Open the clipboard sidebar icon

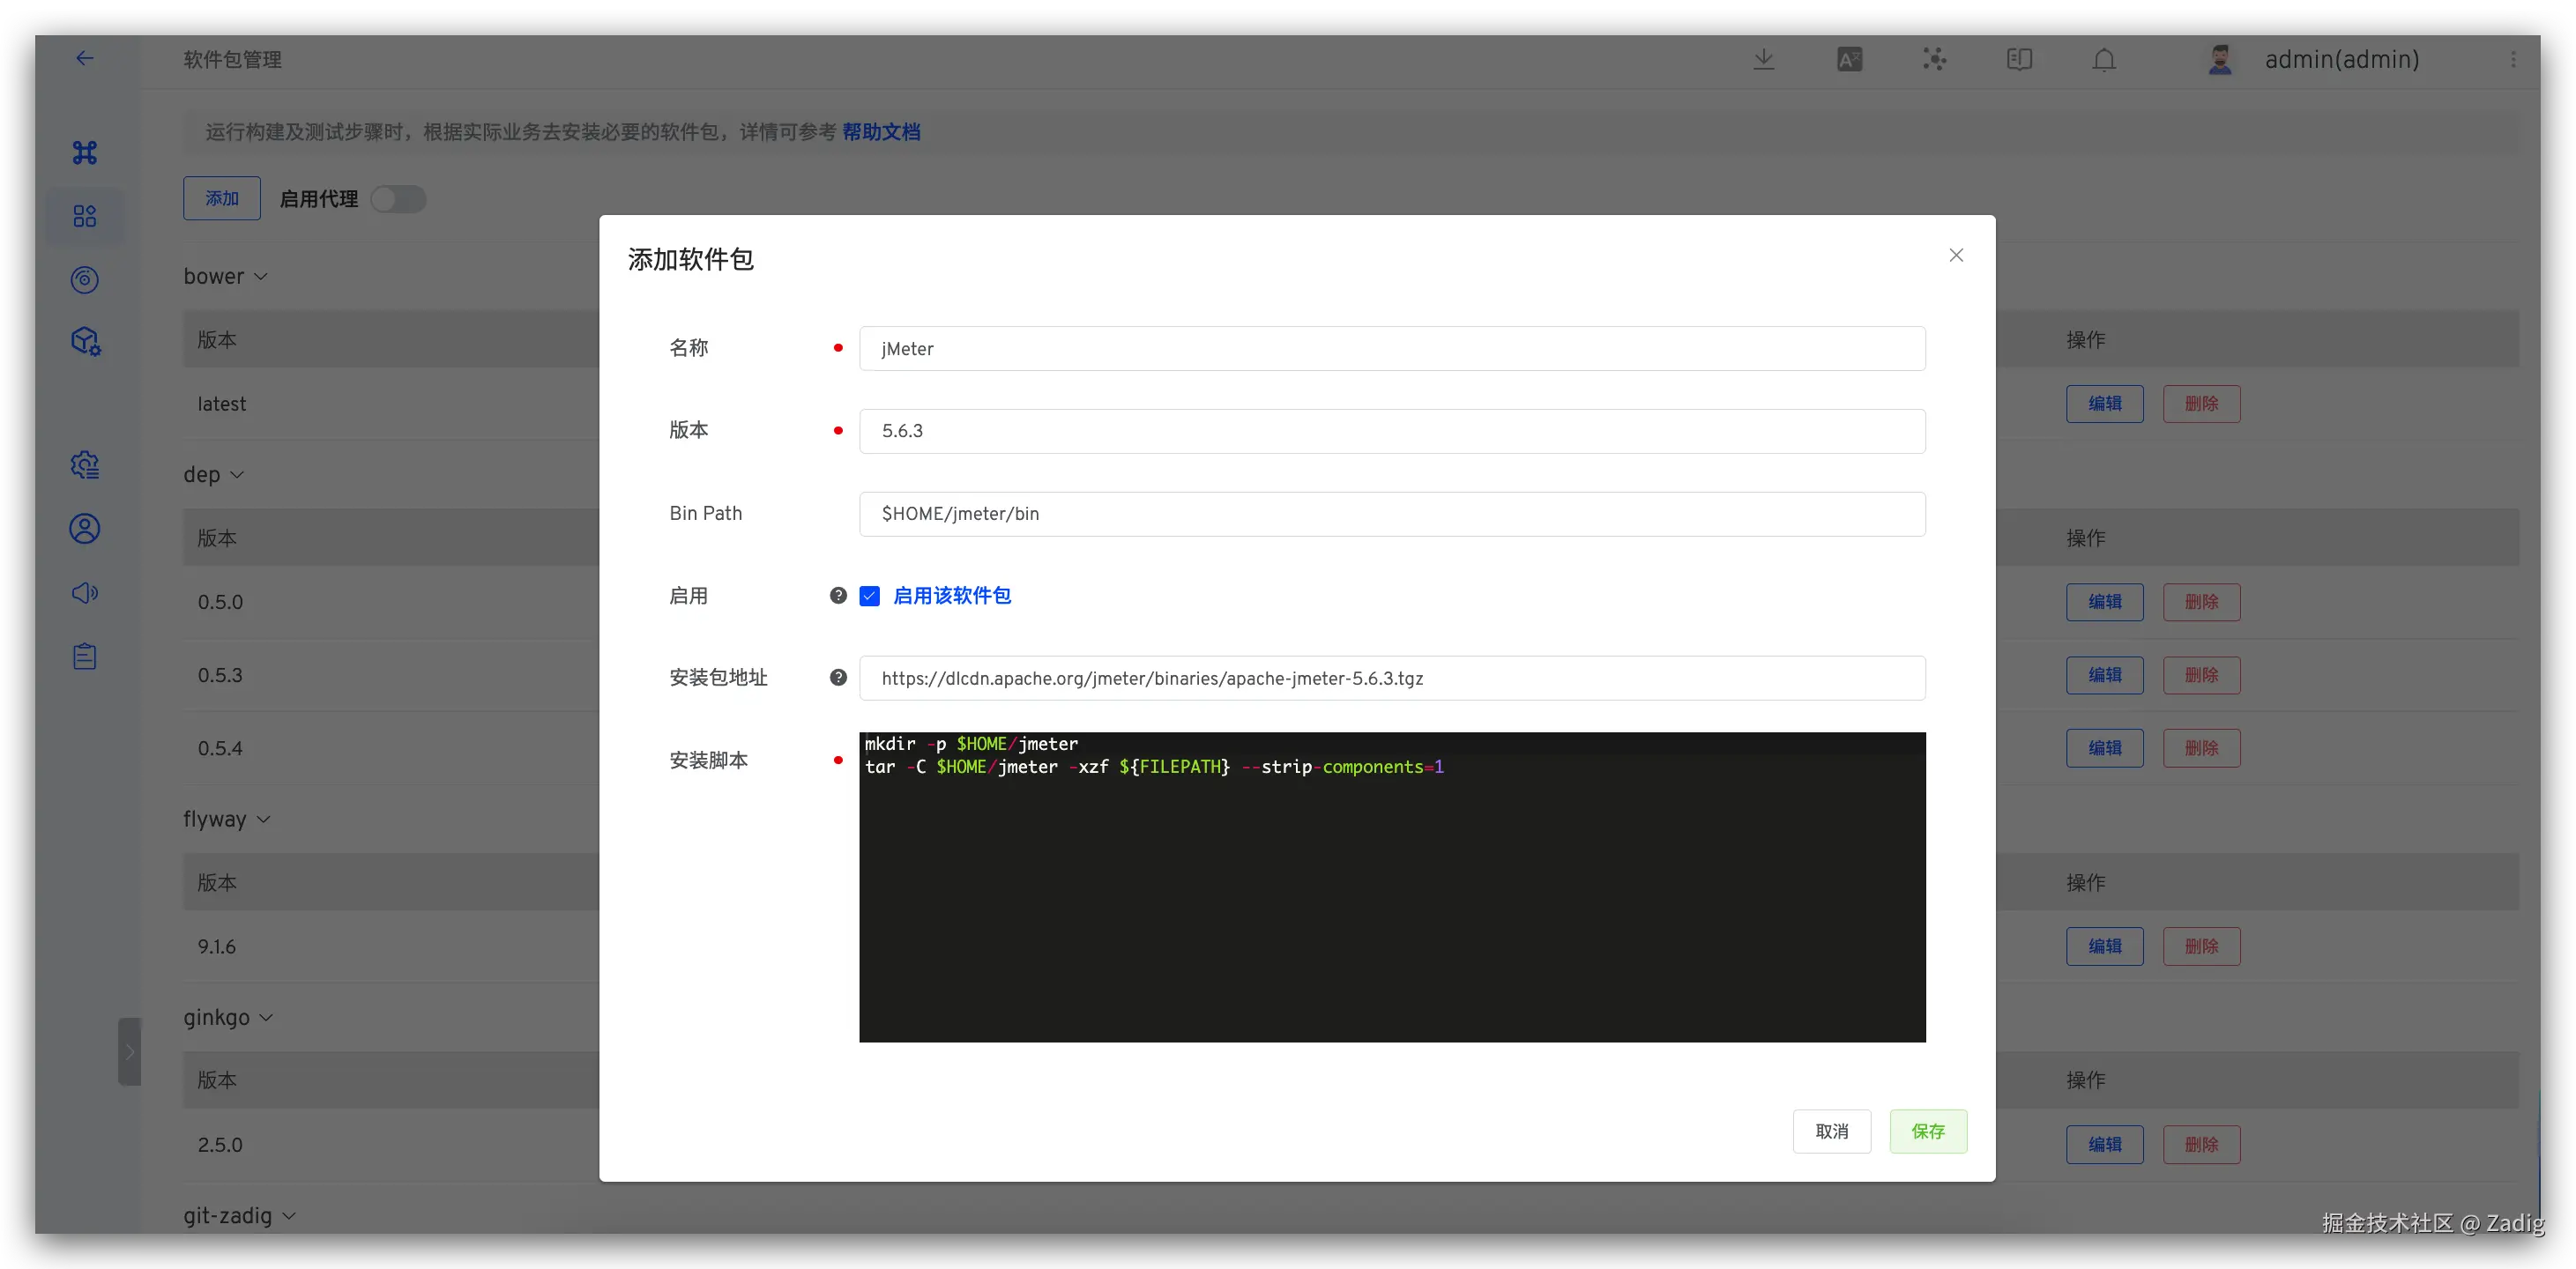pos(85,657)
